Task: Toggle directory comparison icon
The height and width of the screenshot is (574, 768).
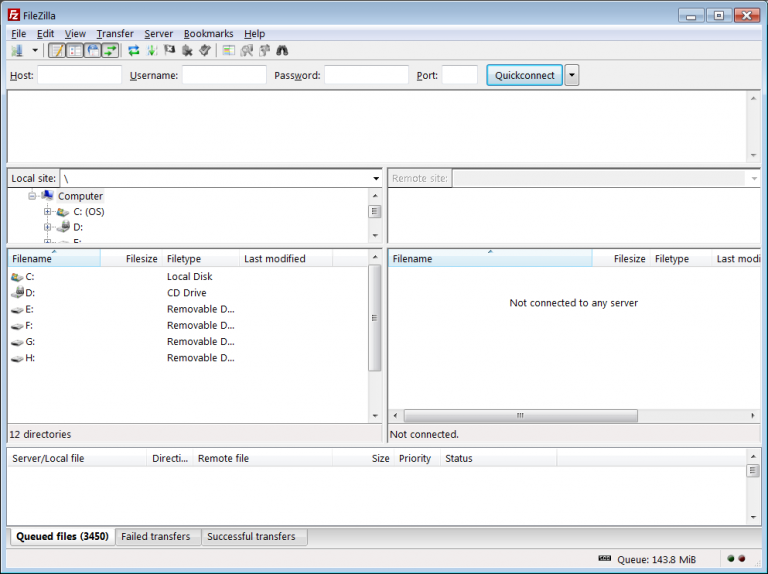Action: [246, 50]
